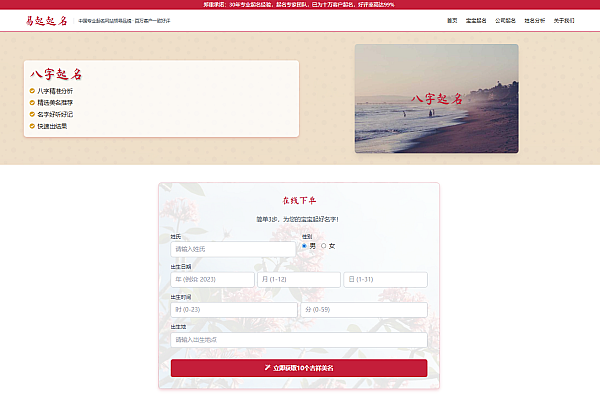The width and height of the screenshot is (600, 400).
Task: Click the 精选美名推荐 bullet text
Action: coord(55,103)
